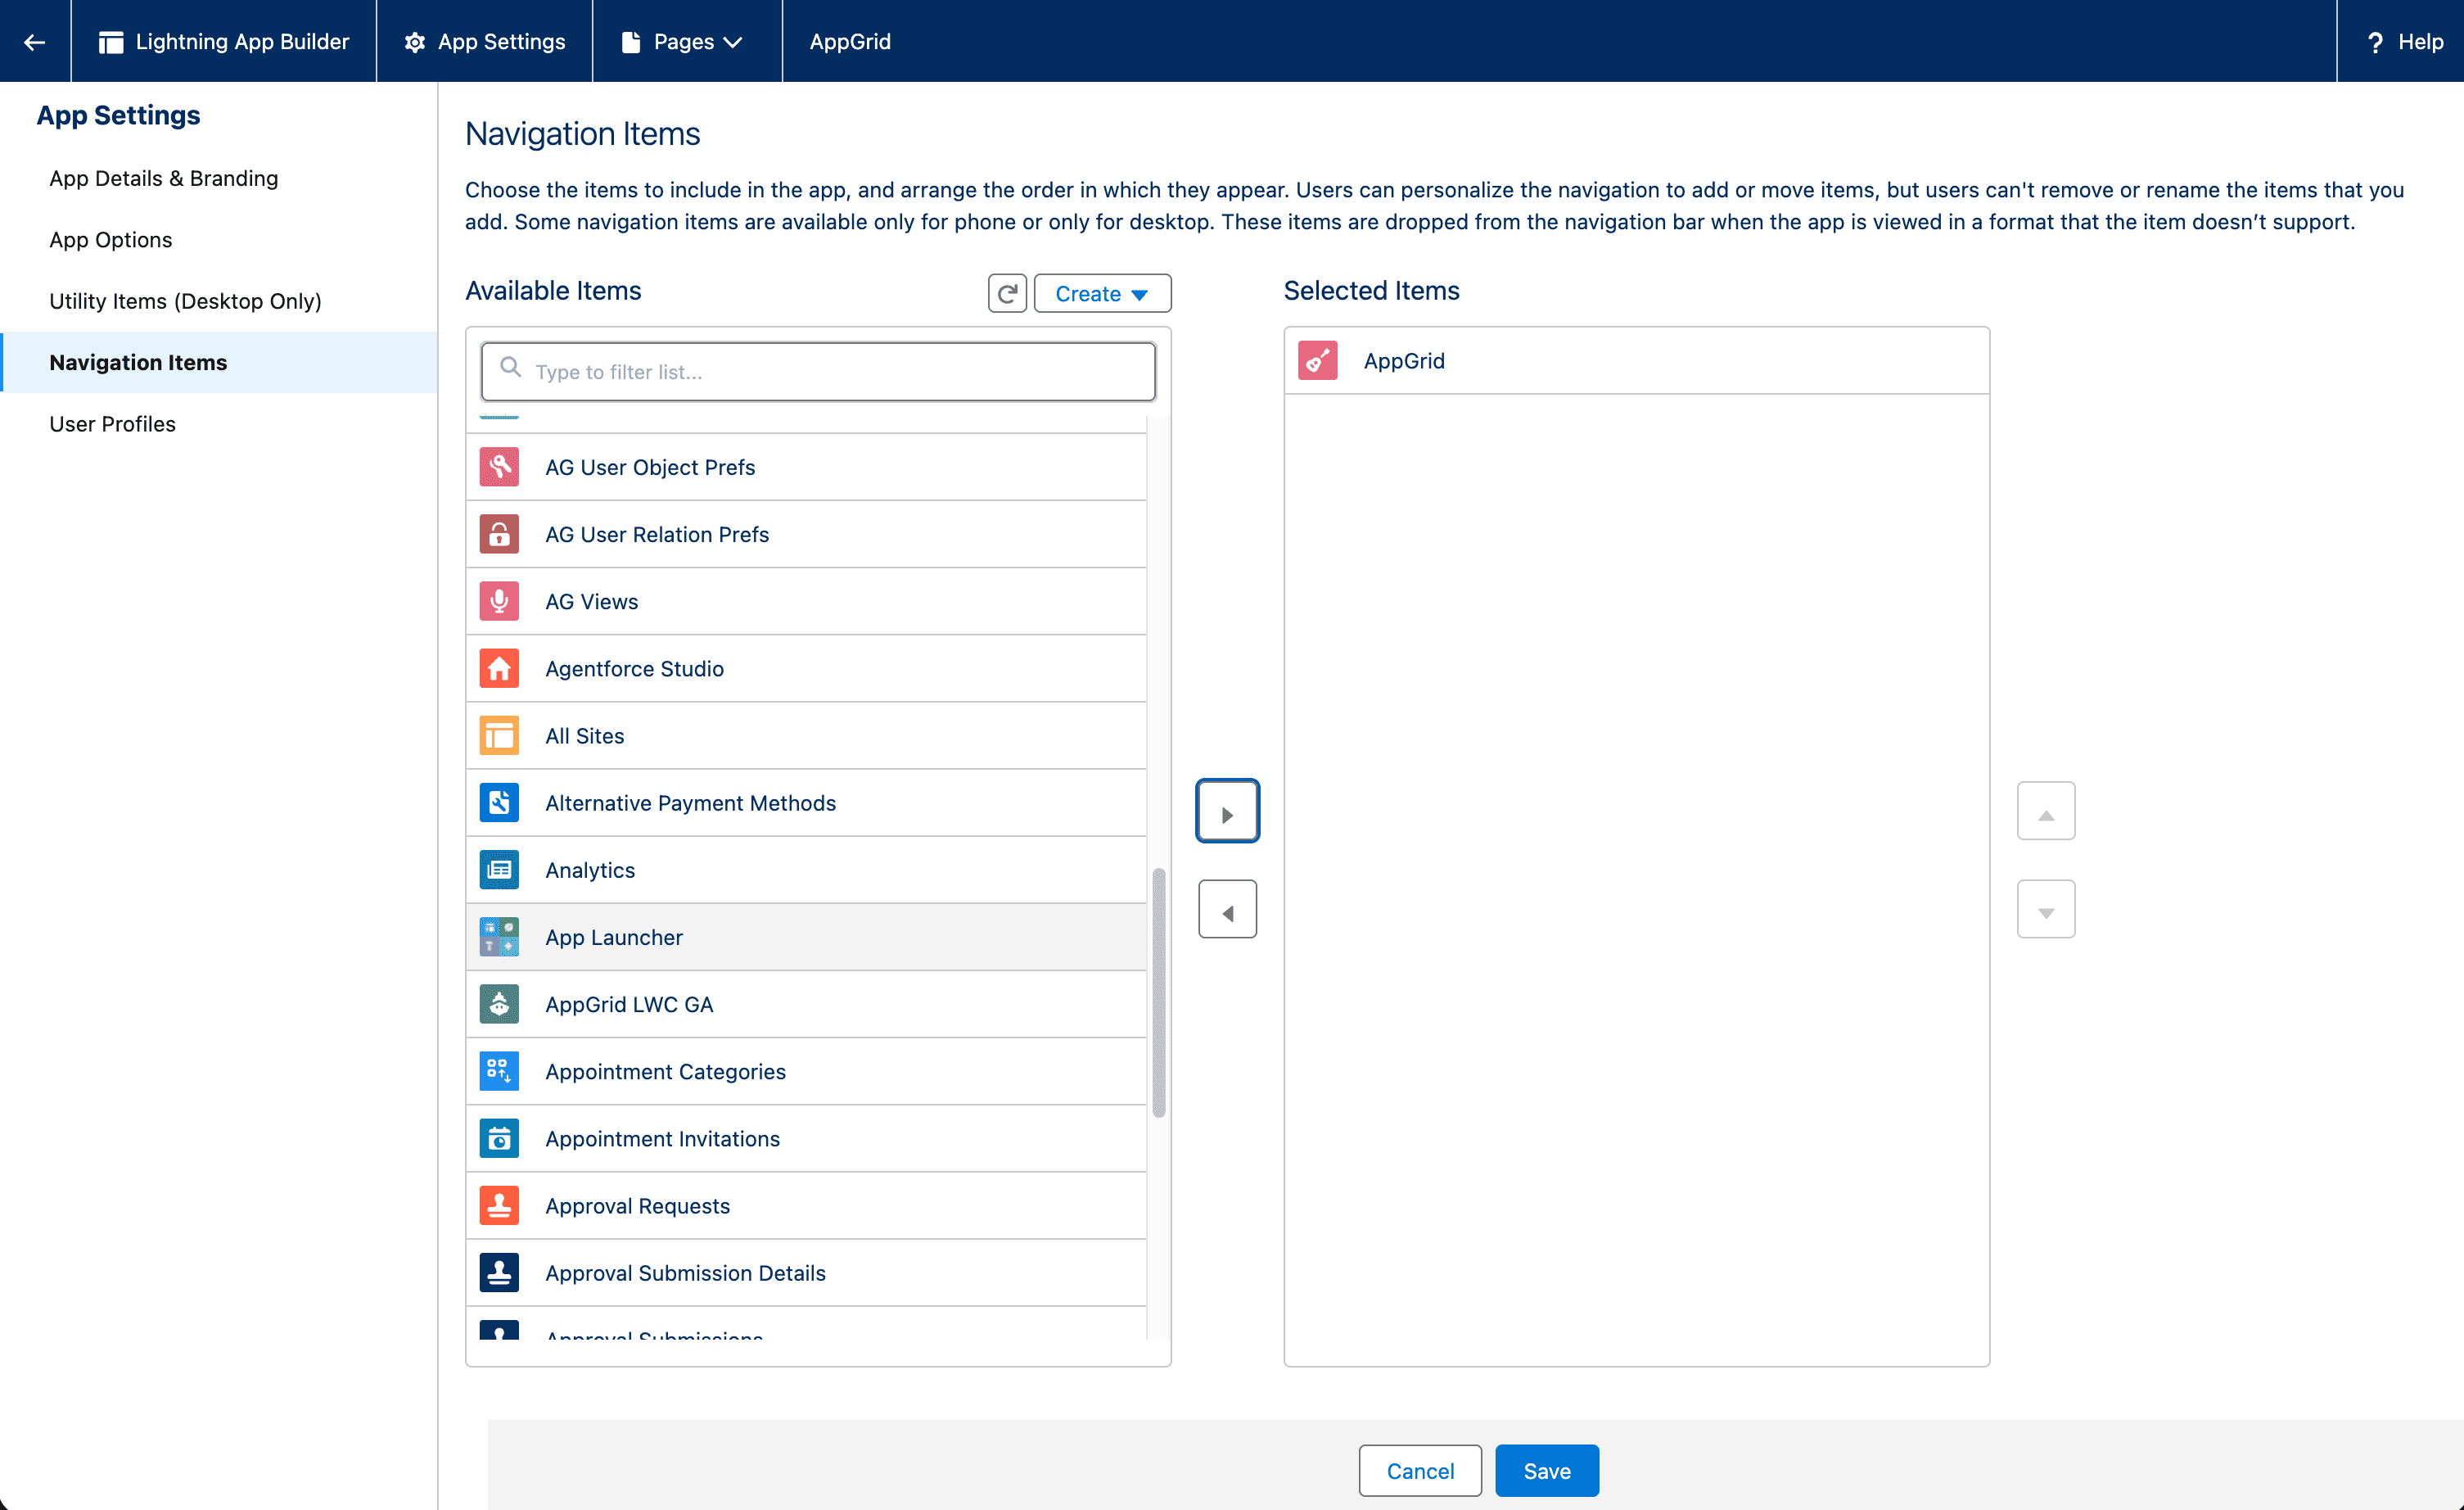Click the refresh available items icon
The height and width of the screenshot is (1510, 2464).
(1007, 294)
